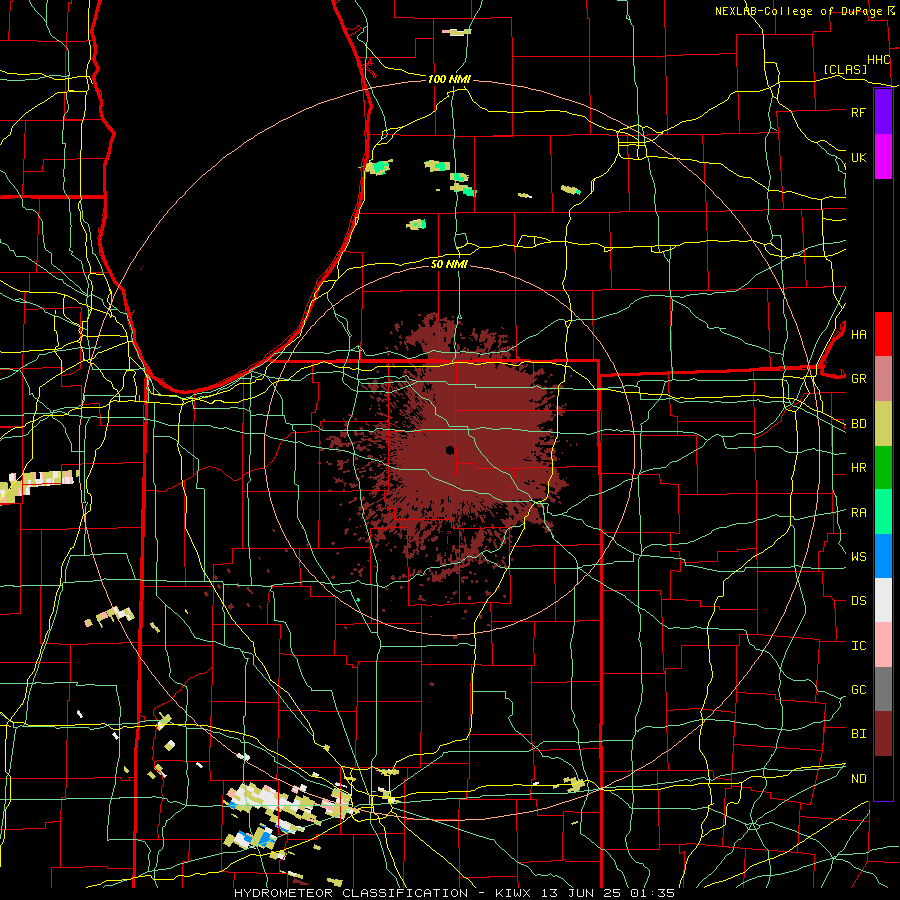Click the HR legend label
The image size is (900, 900).
tap(858, 468)
